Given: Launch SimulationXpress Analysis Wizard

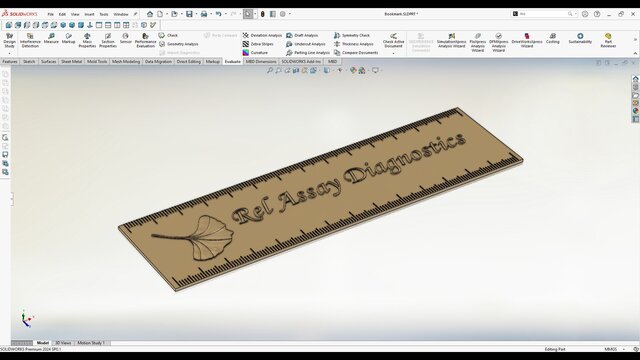Looking at the screenshot, I should tap(451, 41).
